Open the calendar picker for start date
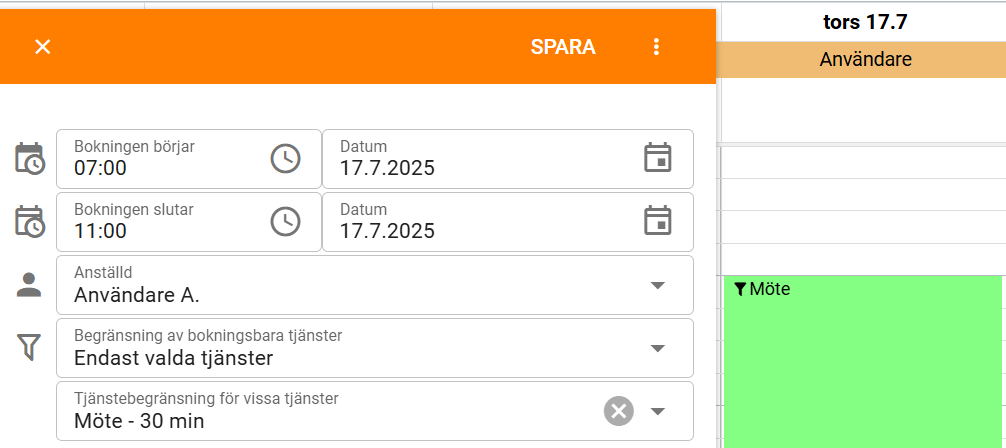The height and width of the screenshot is (448, 1006). coord(658,158)
